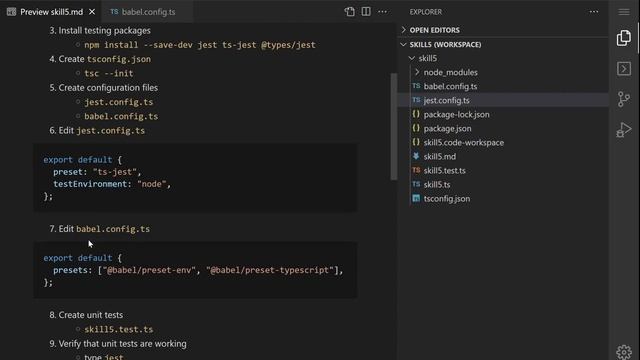This screenshot has height=360, width=640.
Task: Click the Show Source icon in editor toolbar
Action: 349,12
